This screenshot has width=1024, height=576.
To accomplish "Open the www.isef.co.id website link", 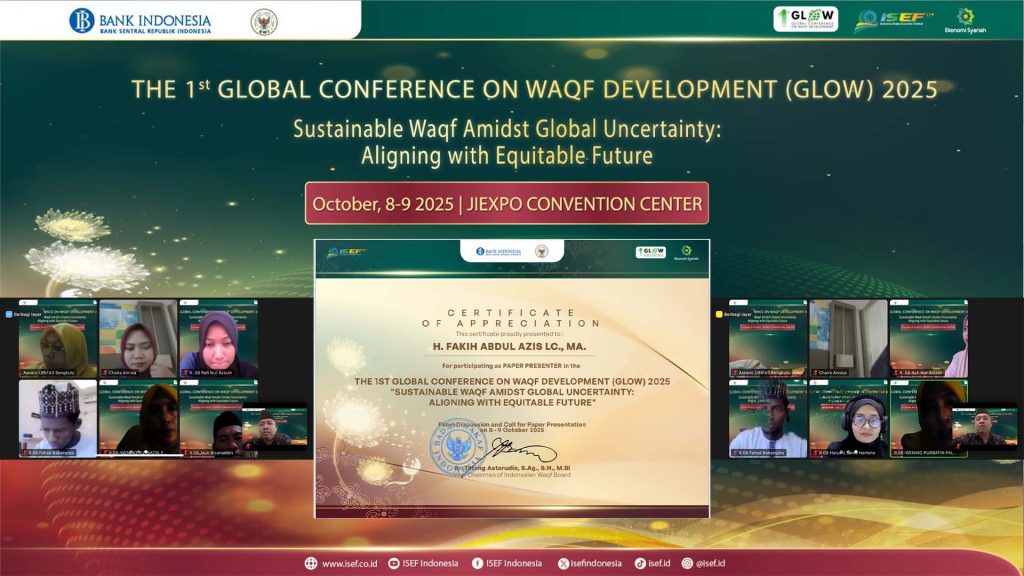I will tap(349, 563).
